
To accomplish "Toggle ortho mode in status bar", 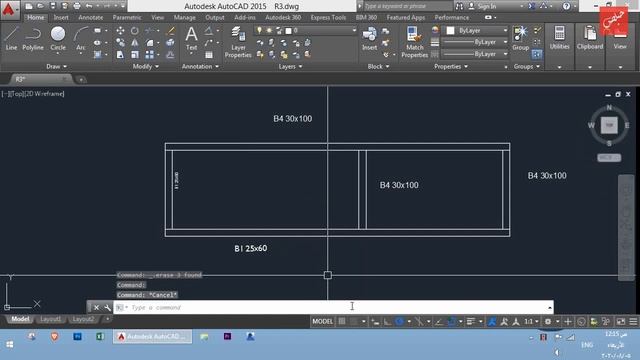I will coord(387,322).
